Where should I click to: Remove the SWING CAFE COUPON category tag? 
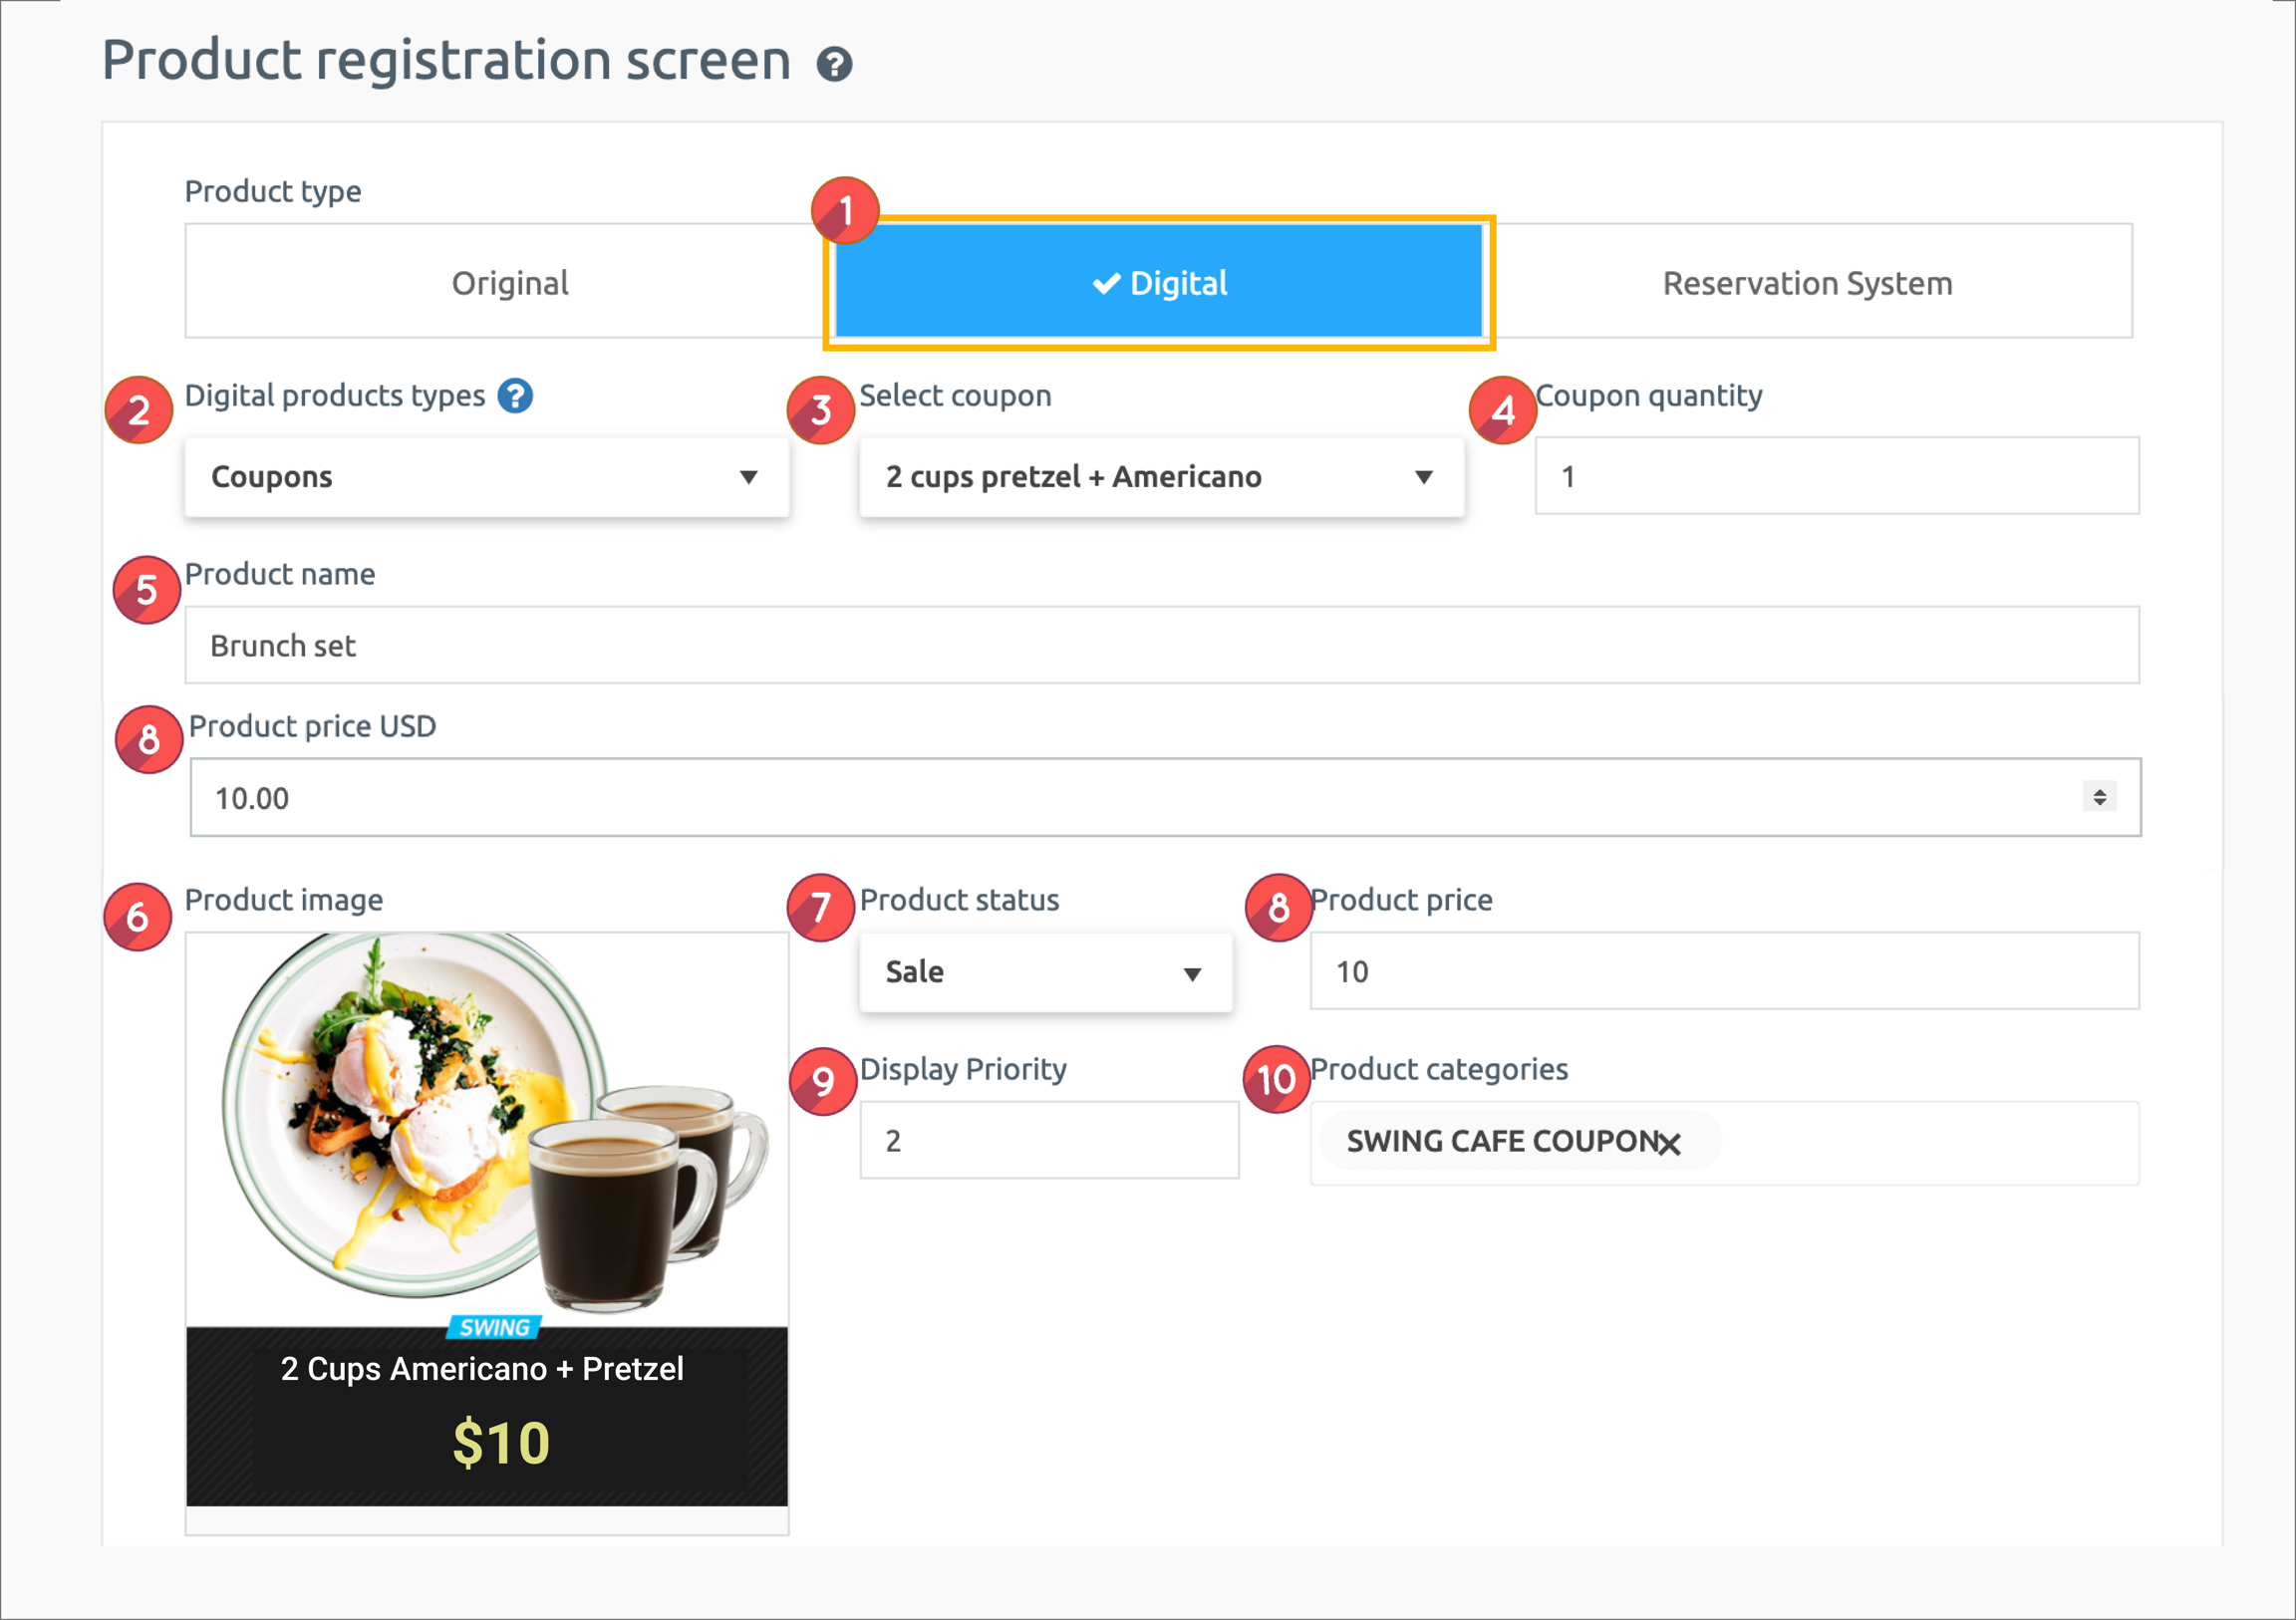(x=1668, y=1143)
